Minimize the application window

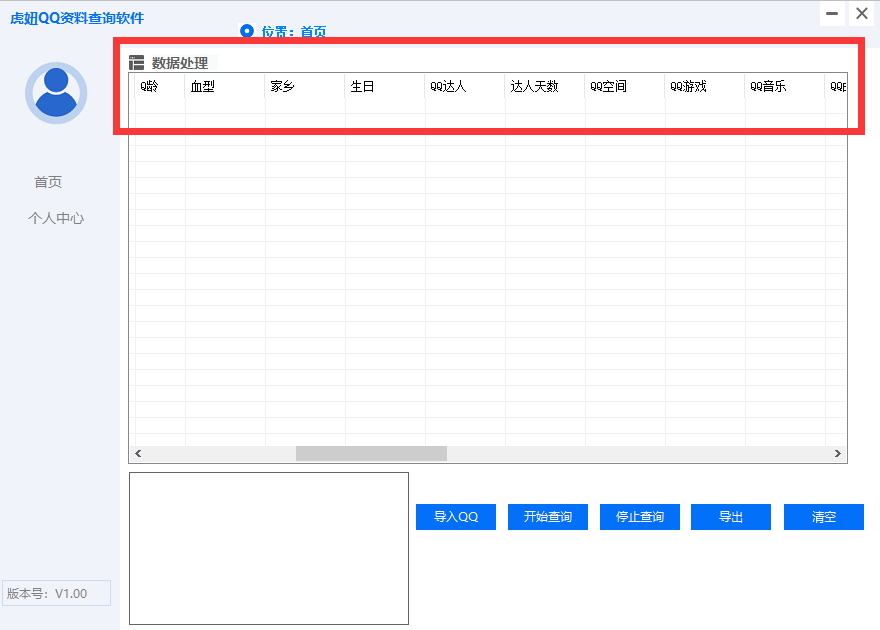click(832, 13)
